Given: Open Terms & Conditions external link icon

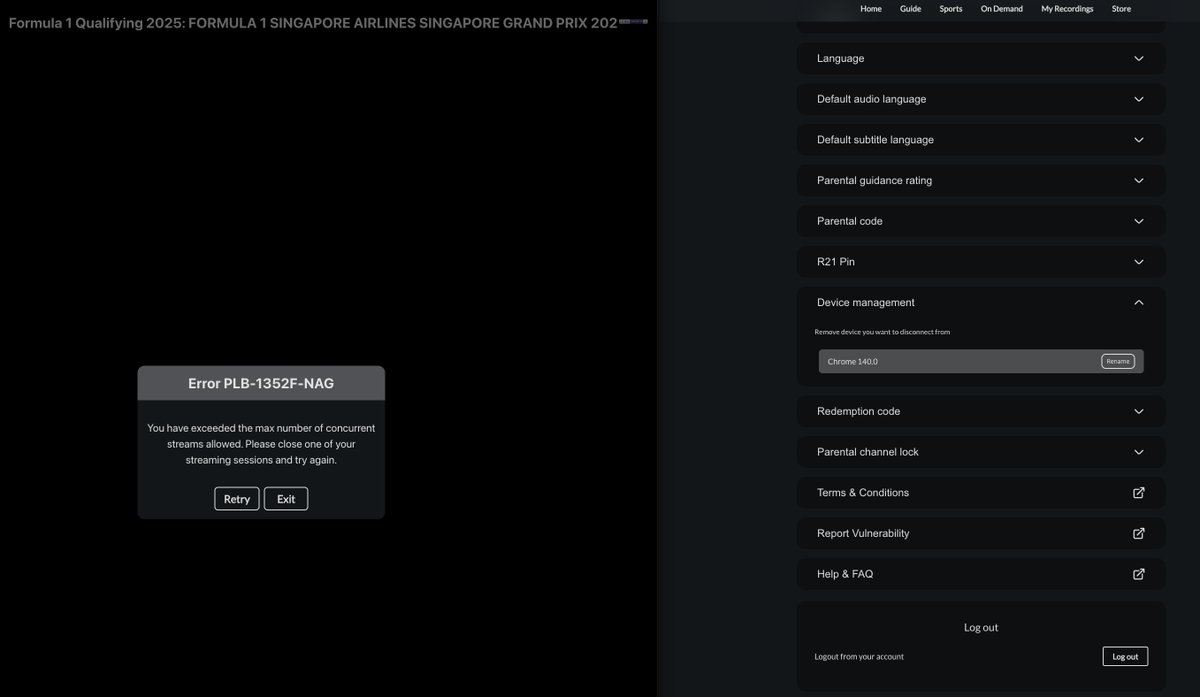Looking at the screenshot, I should click(1138, 492).
